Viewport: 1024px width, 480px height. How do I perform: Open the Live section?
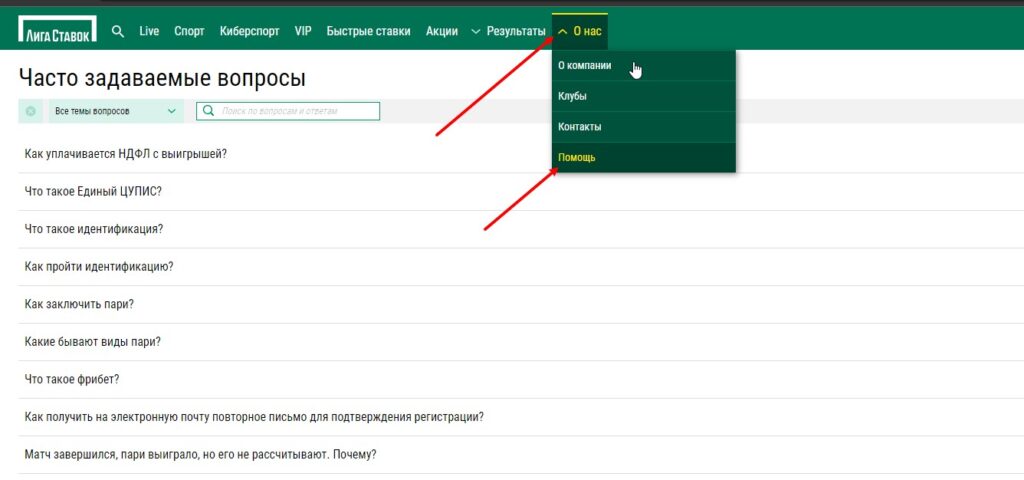(149, 31)
